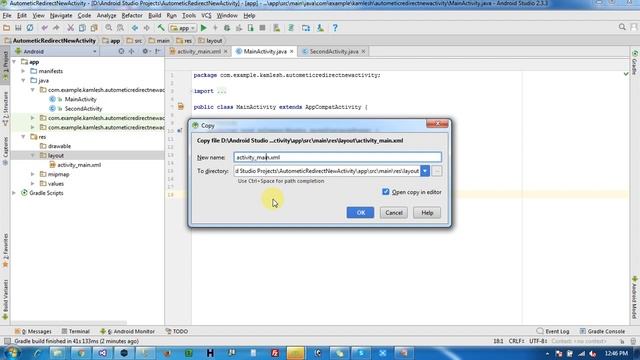640x360 pixels.
Task: Expand the manifests folder
Action: click(23, 71)
